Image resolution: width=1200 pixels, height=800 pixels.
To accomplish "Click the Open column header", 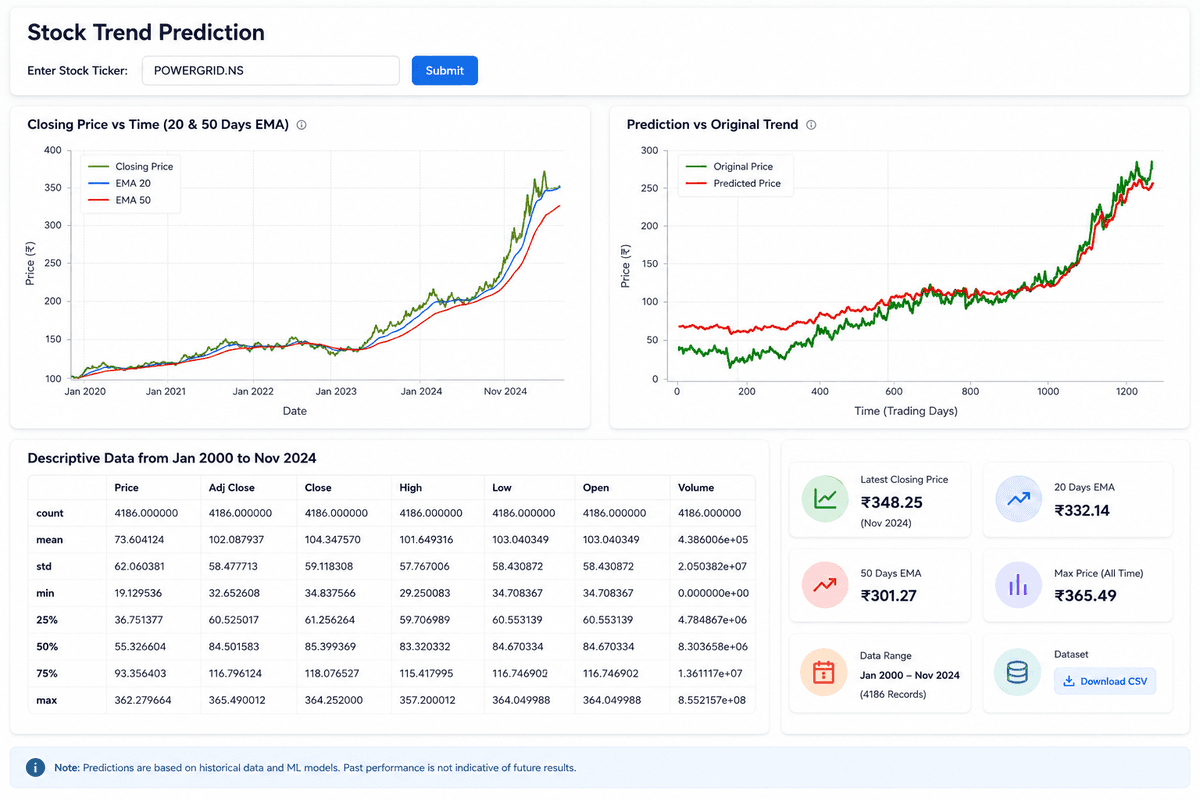I will click(597, 488).
